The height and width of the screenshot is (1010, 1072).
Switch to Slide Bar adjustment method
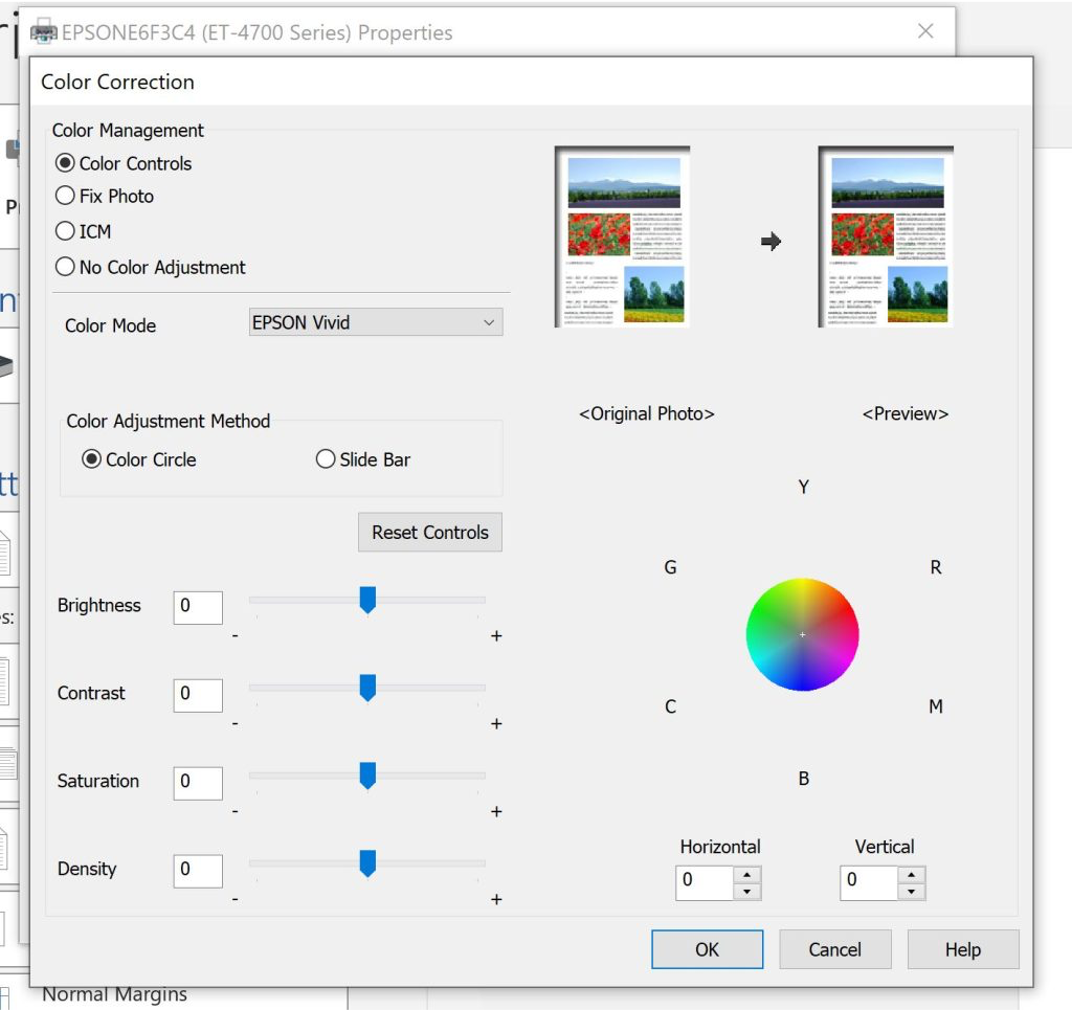pyautogui.click(x=325, y=459)
